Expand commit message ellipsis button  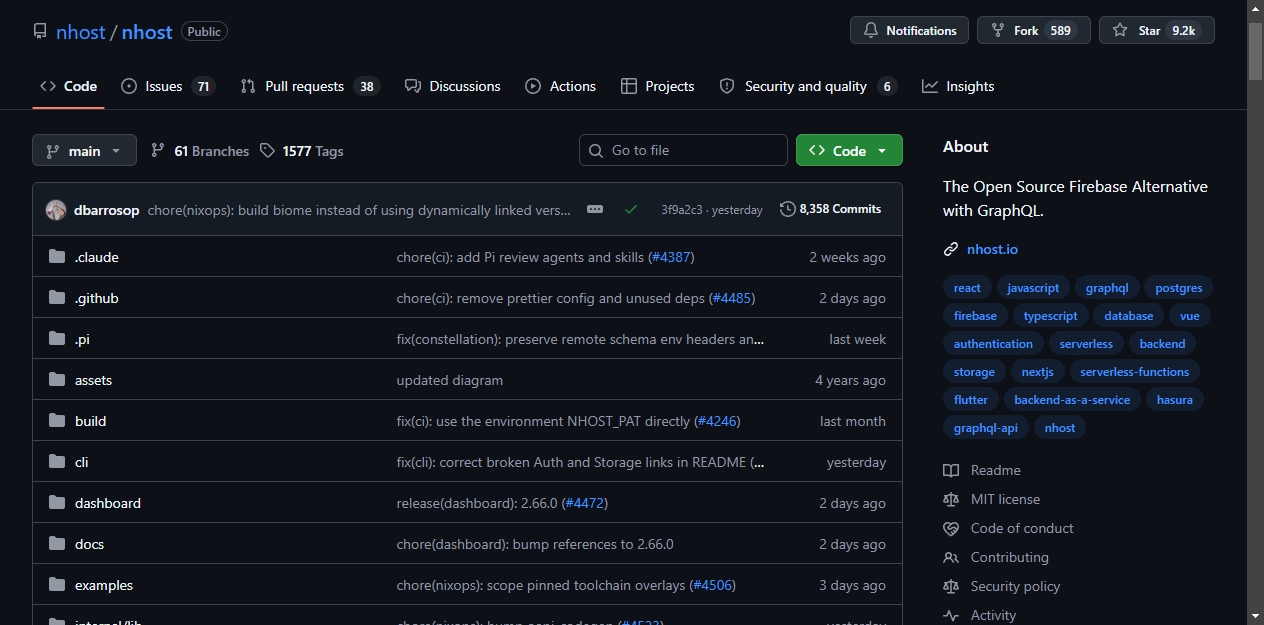(595, 209)
